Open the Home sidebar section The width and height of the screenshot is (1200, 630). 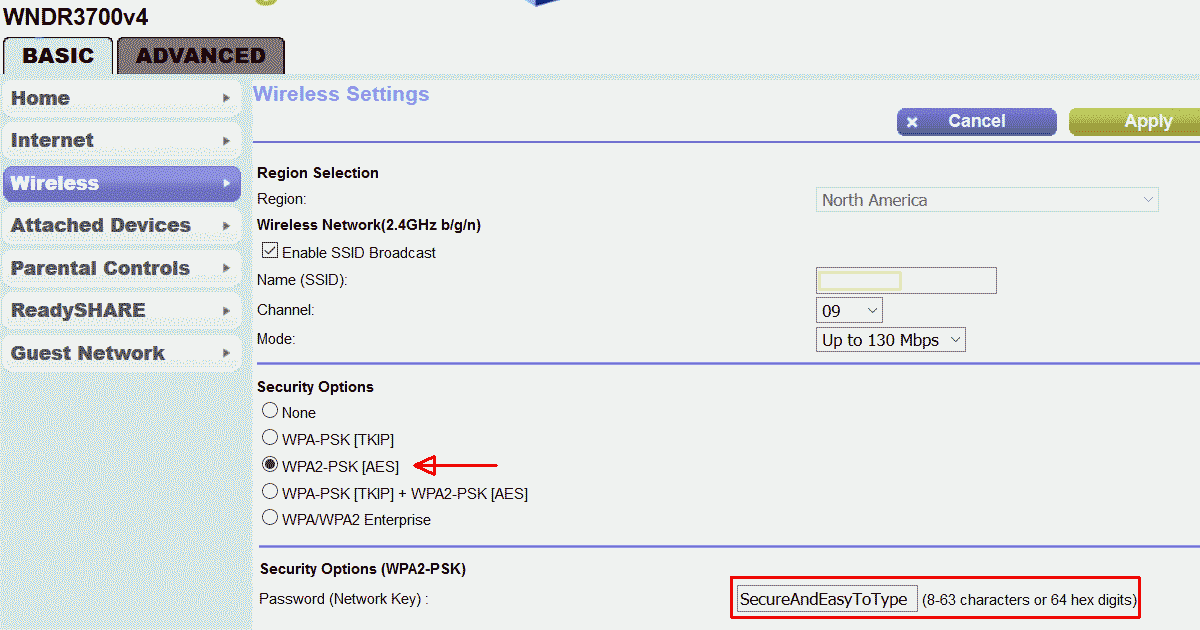tap(122, 98)
